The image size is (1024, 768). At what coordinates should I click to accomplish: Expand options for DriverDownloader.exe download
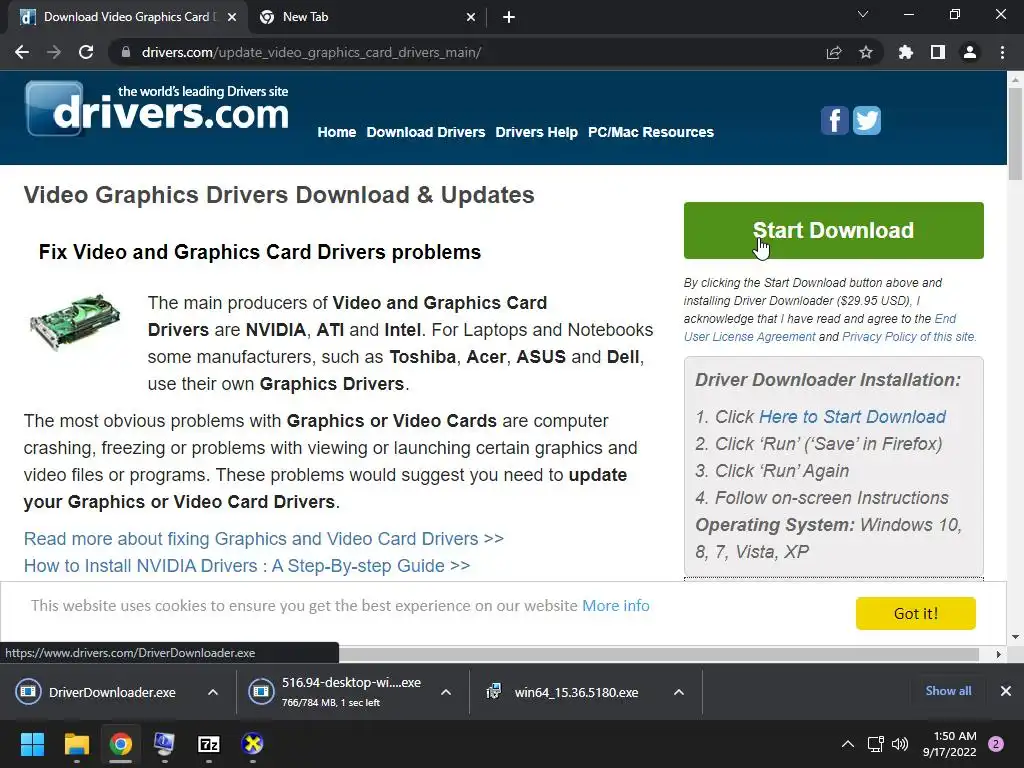pos(213,692)
